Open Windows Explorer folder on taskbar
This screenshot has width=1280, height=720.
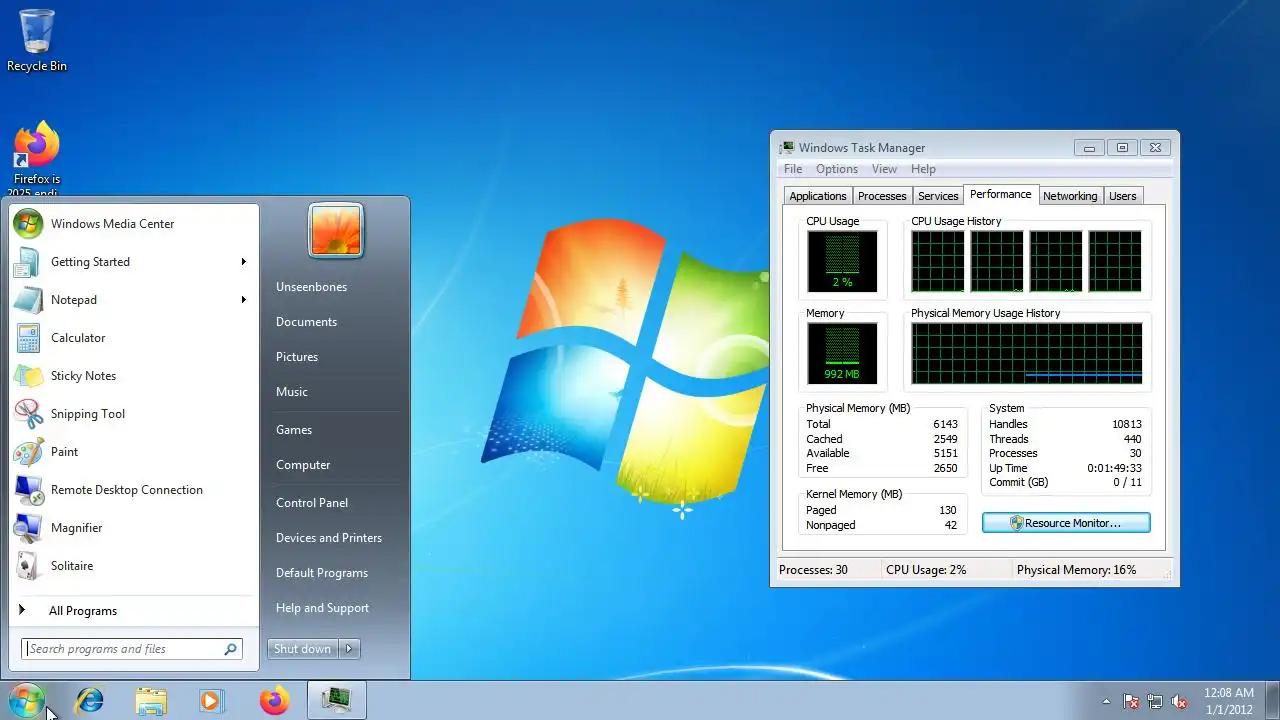[x=151, y=701]
